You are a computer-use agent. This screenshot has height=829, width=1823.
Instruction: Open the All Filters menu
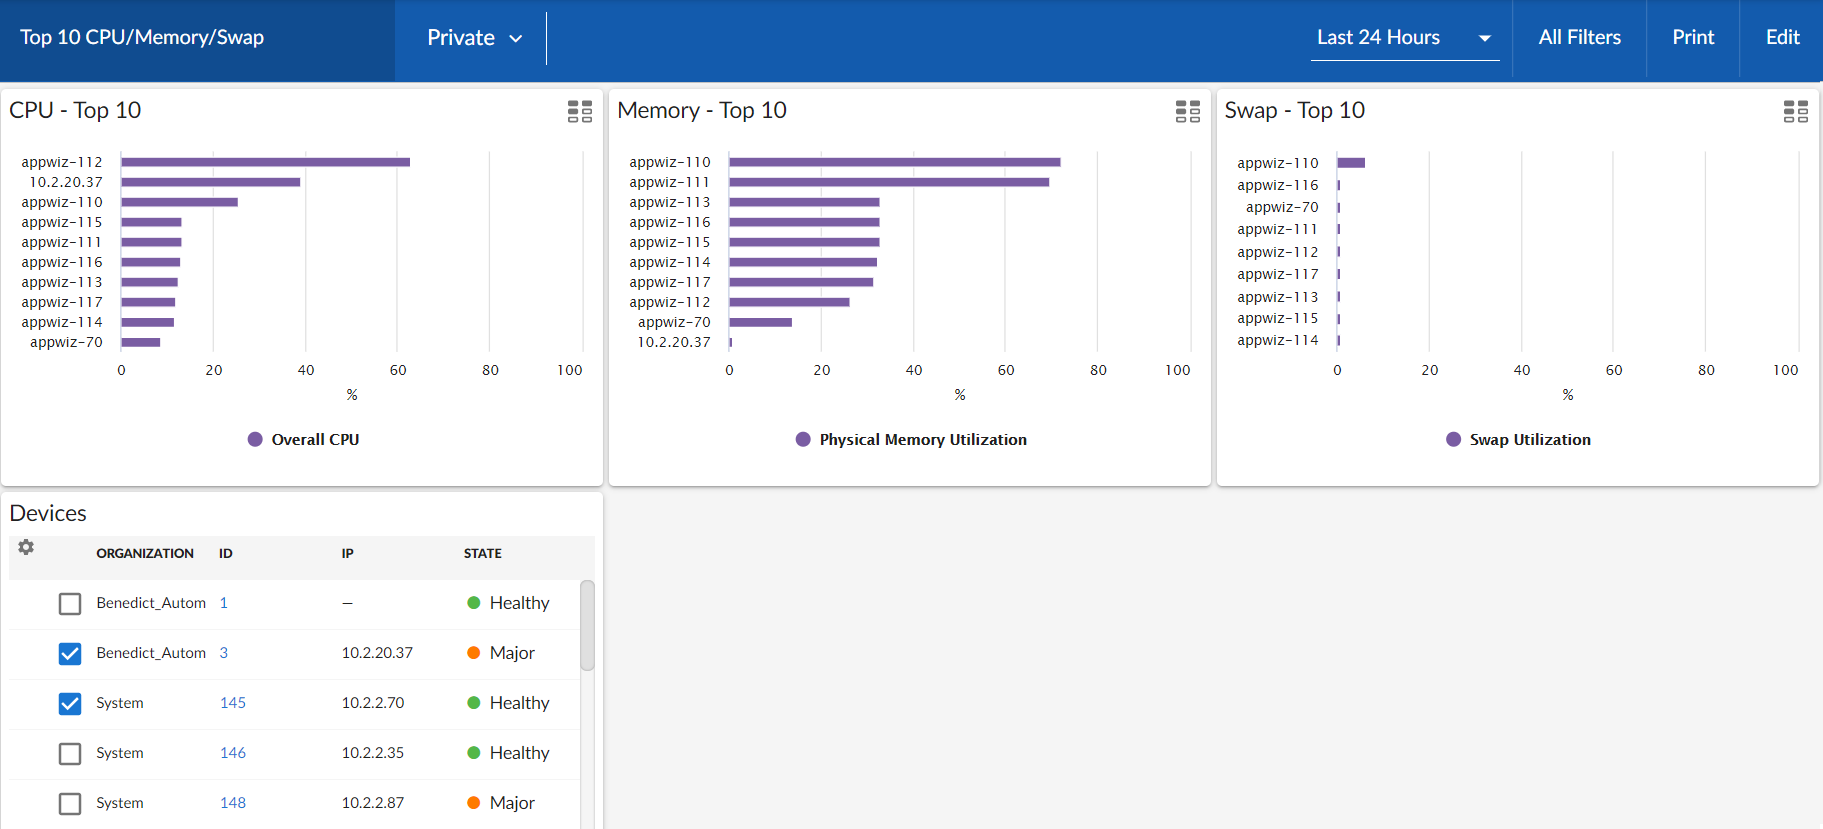[1579, 38]
